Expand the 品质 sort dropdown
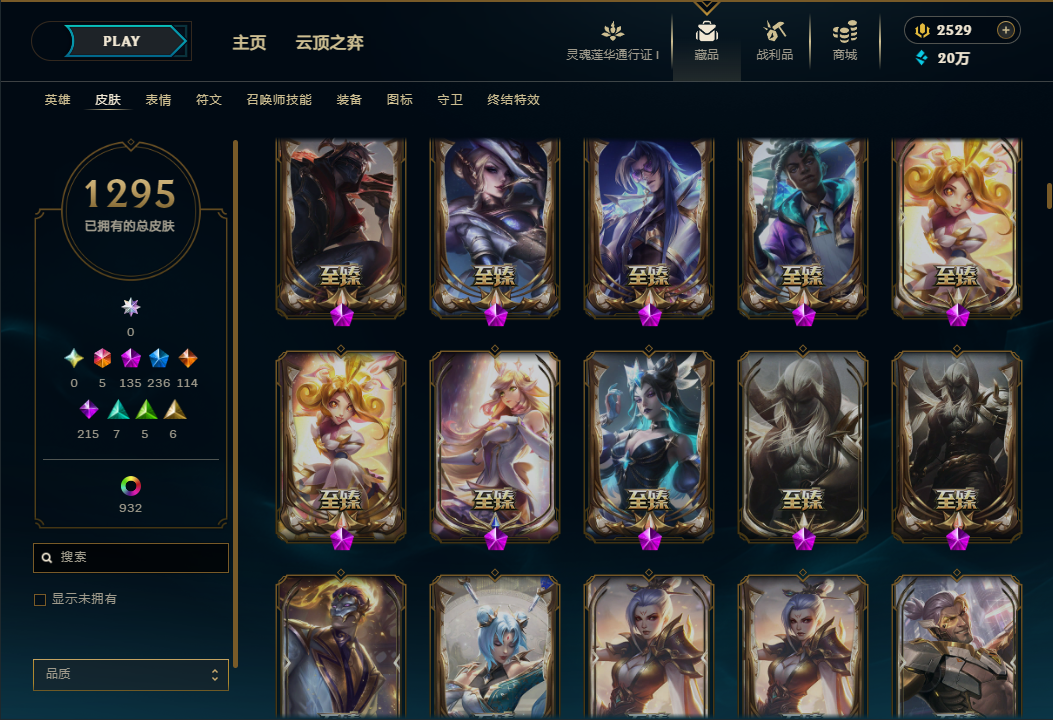 click(x=131, y=674)
